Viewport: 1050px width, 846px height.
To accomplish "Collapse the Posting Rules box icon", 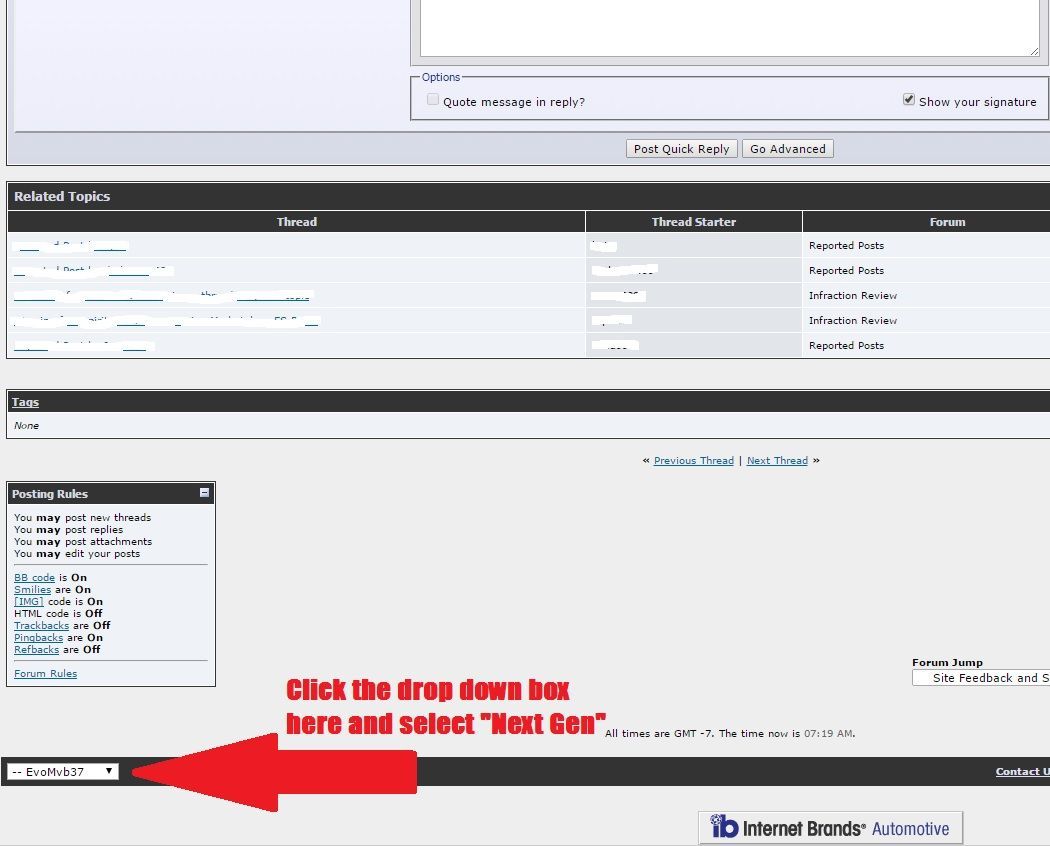I will point(205,493).
